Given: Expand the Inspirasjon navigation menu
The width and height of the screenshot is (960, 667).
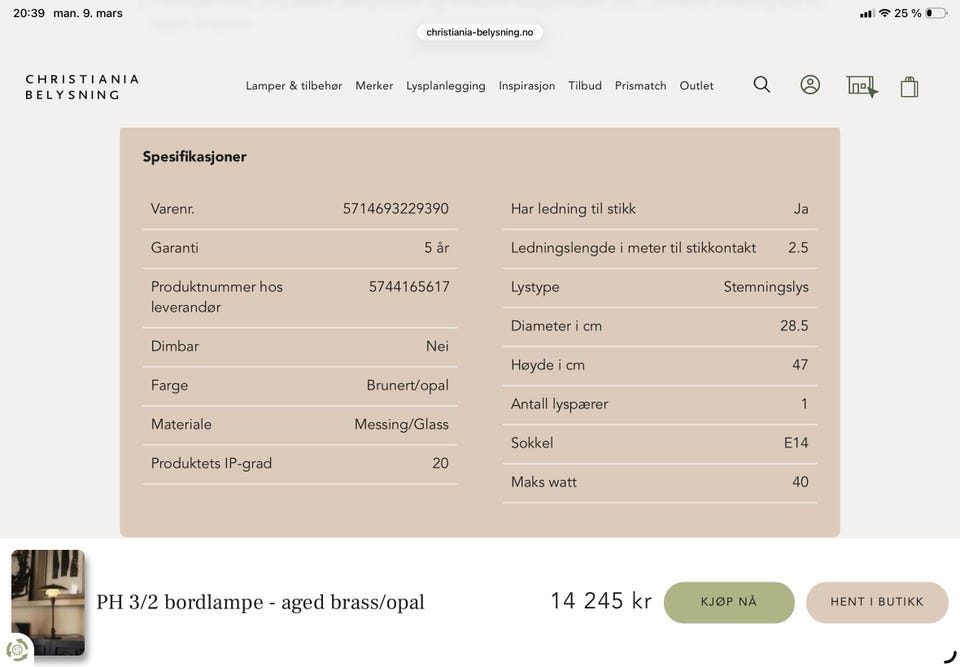Looking at the screenshot, I should click(x=527, y=86).
